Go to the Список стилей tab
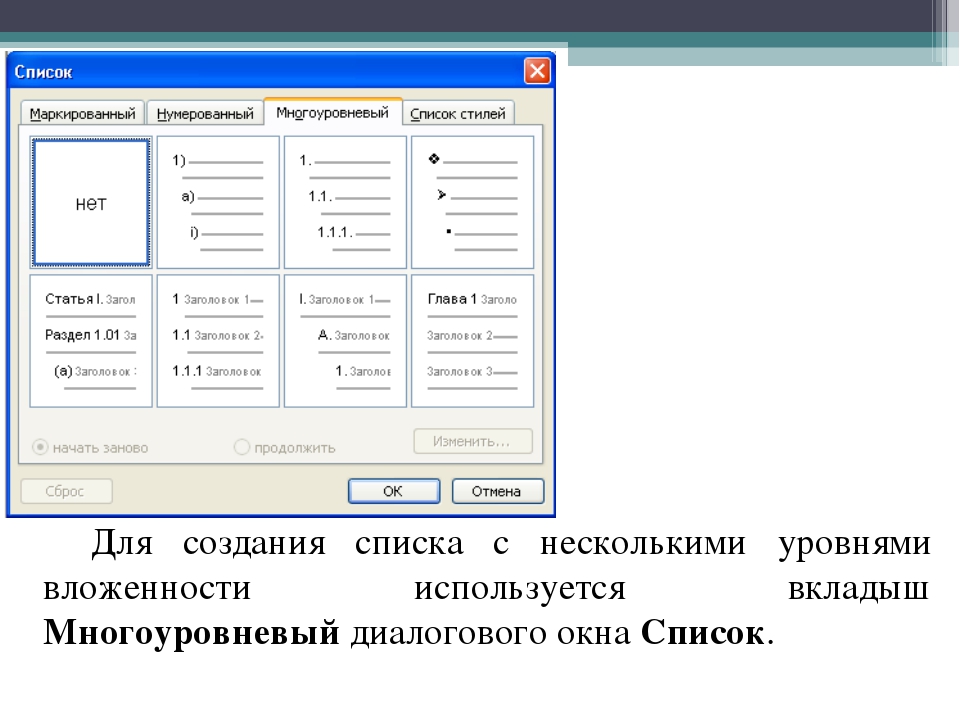This screenshot has height=720, width=960. click(459, 114)
